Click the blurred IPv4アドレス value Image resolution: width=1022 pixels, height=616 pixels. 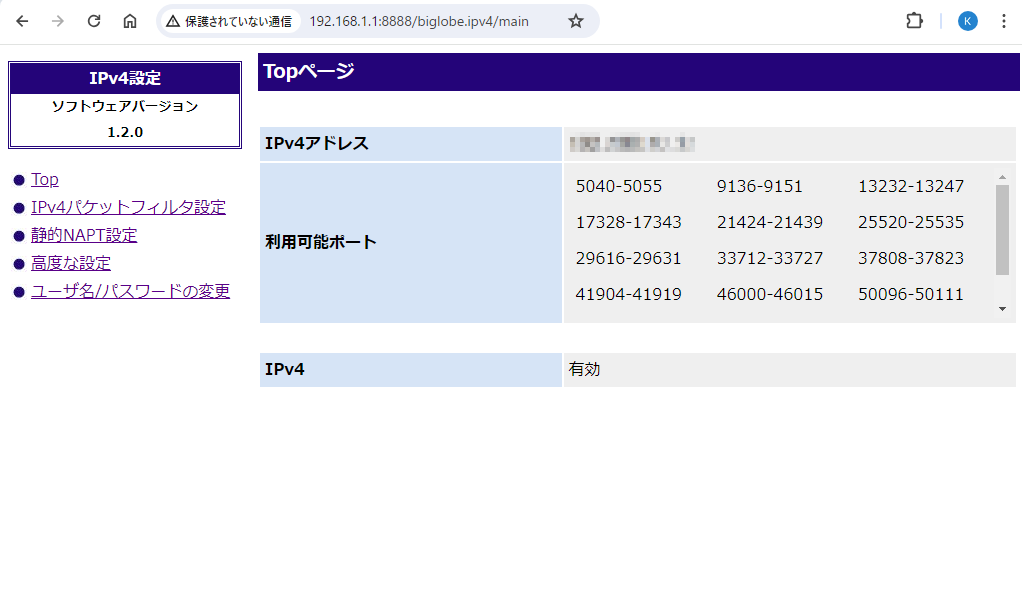coord(631,144)
